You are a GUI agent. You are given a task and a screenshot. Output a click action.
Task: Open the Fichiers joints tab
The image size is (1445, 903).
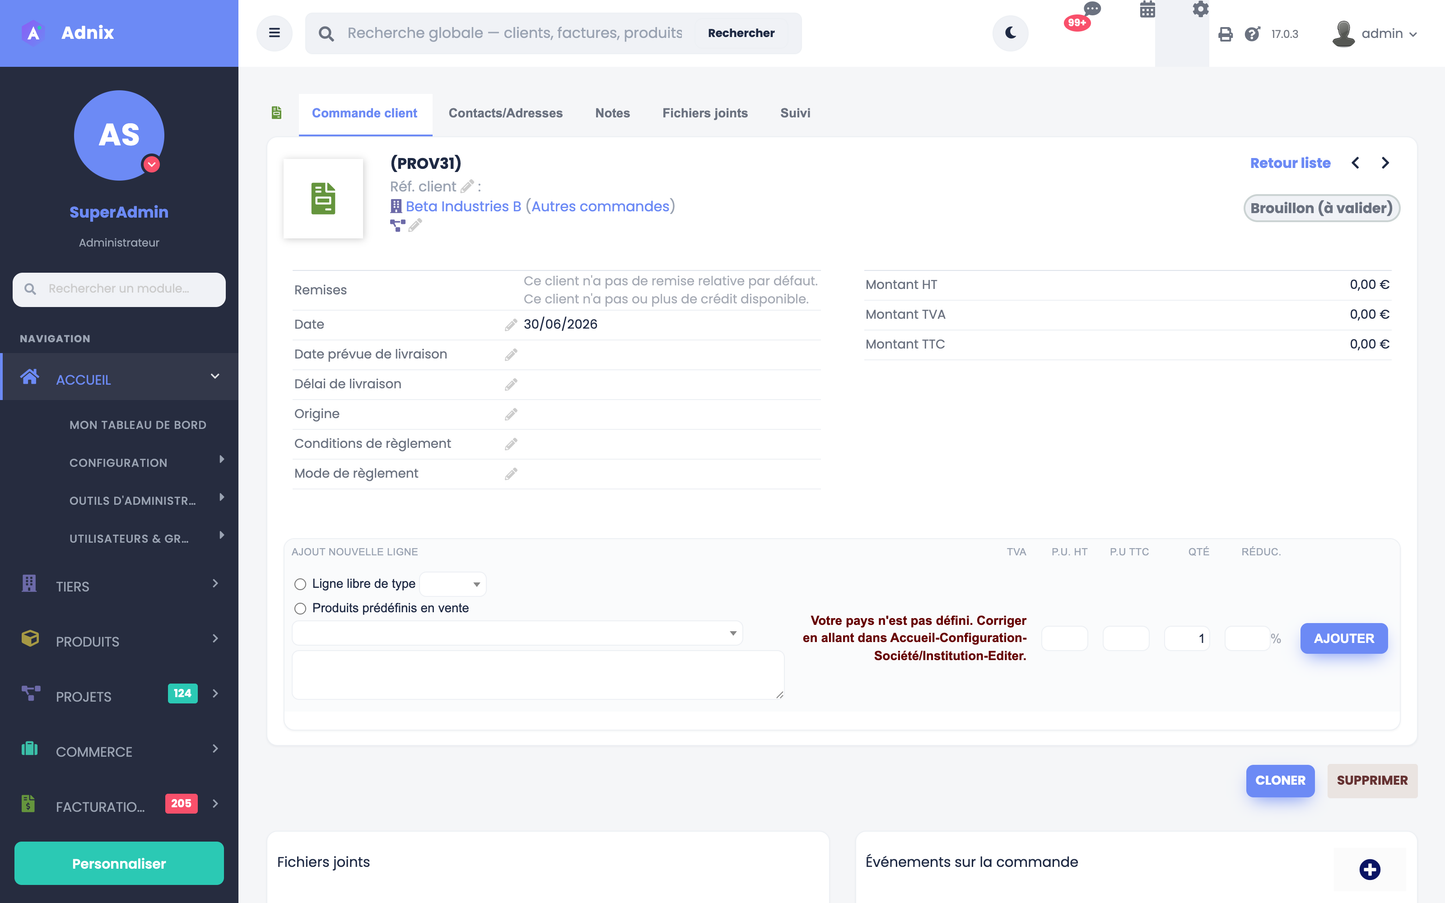coord(705,113)
